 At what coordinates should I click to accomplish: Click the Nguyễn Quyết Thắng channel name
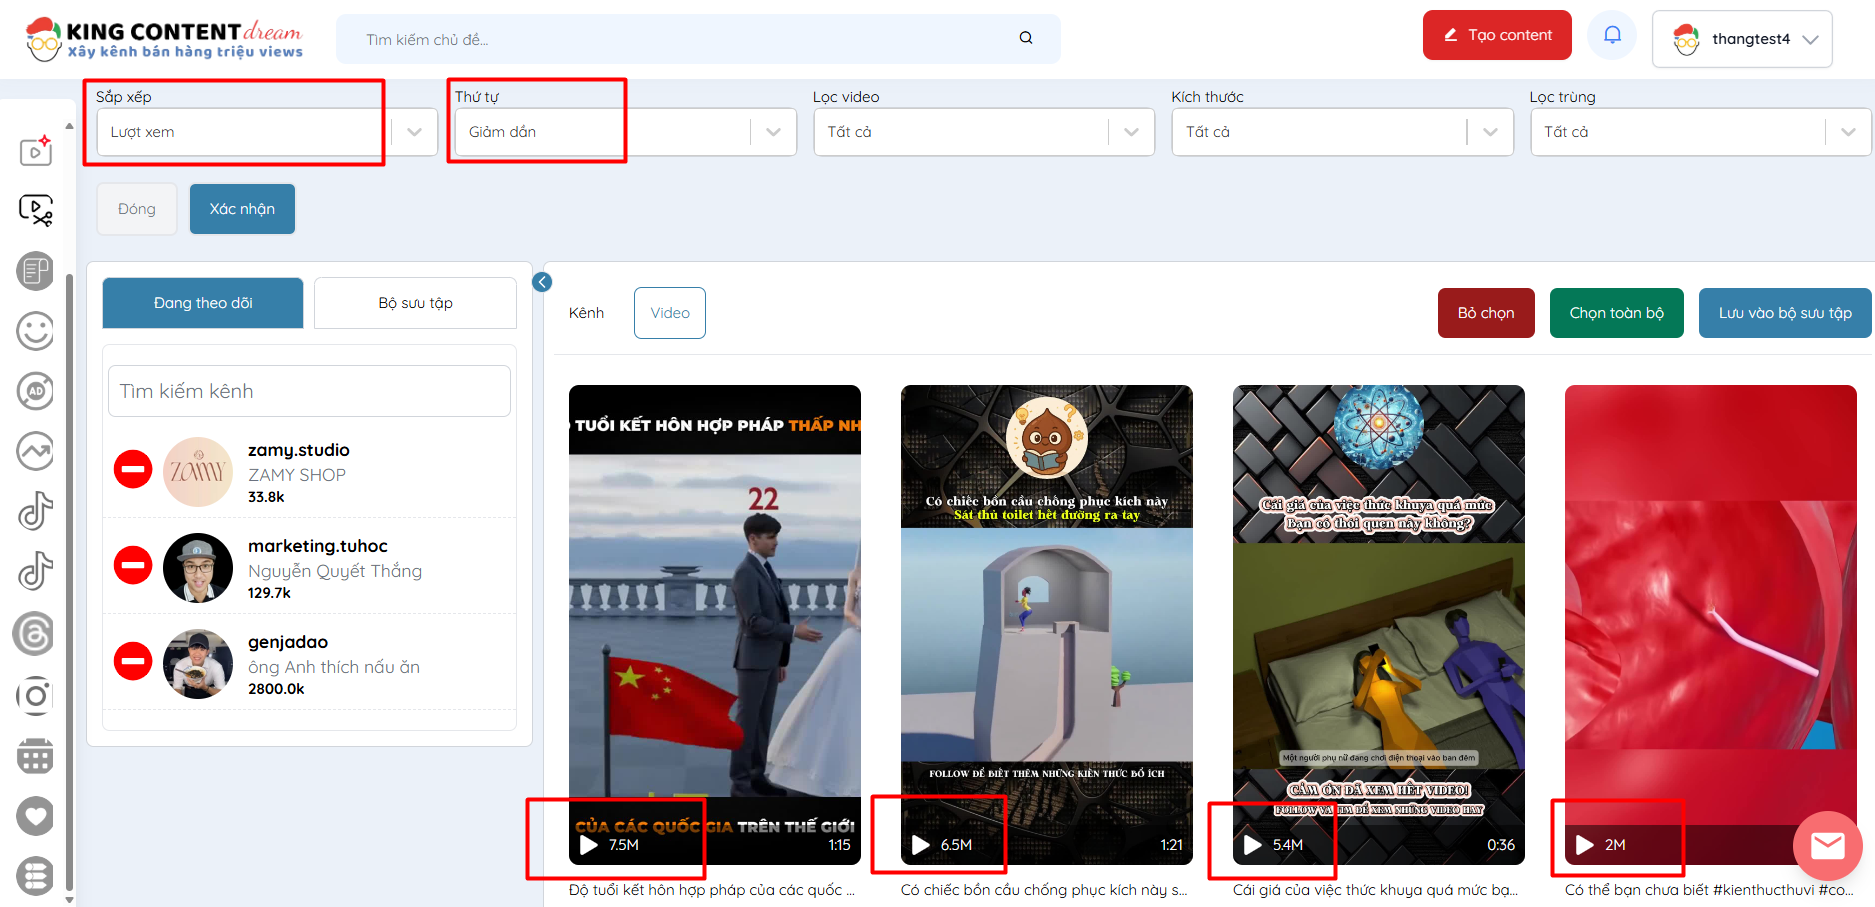tap(335, 571)
